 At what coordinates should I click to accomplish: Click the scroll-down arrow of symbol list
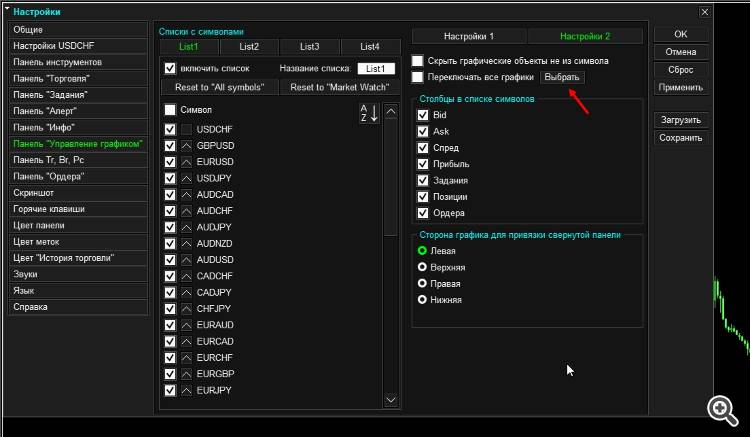coord(391,400)
